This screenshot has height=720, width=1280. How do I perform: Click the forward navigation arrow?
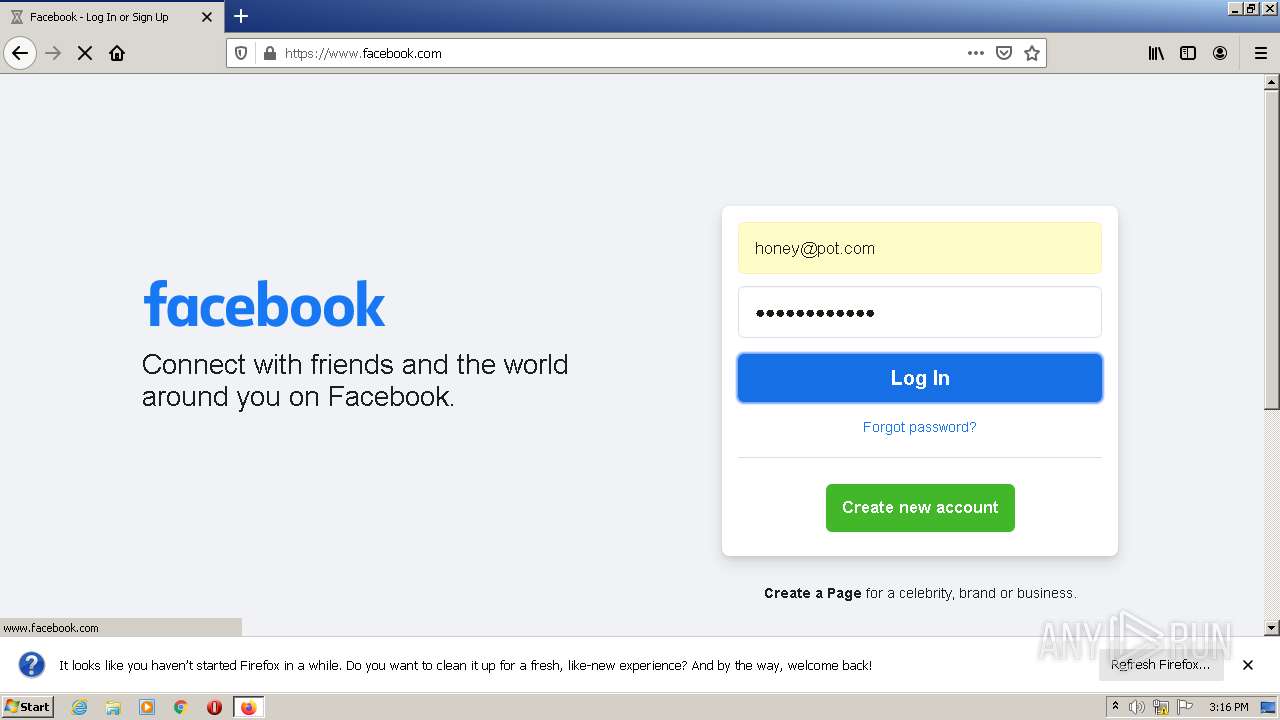coord(53,53)
